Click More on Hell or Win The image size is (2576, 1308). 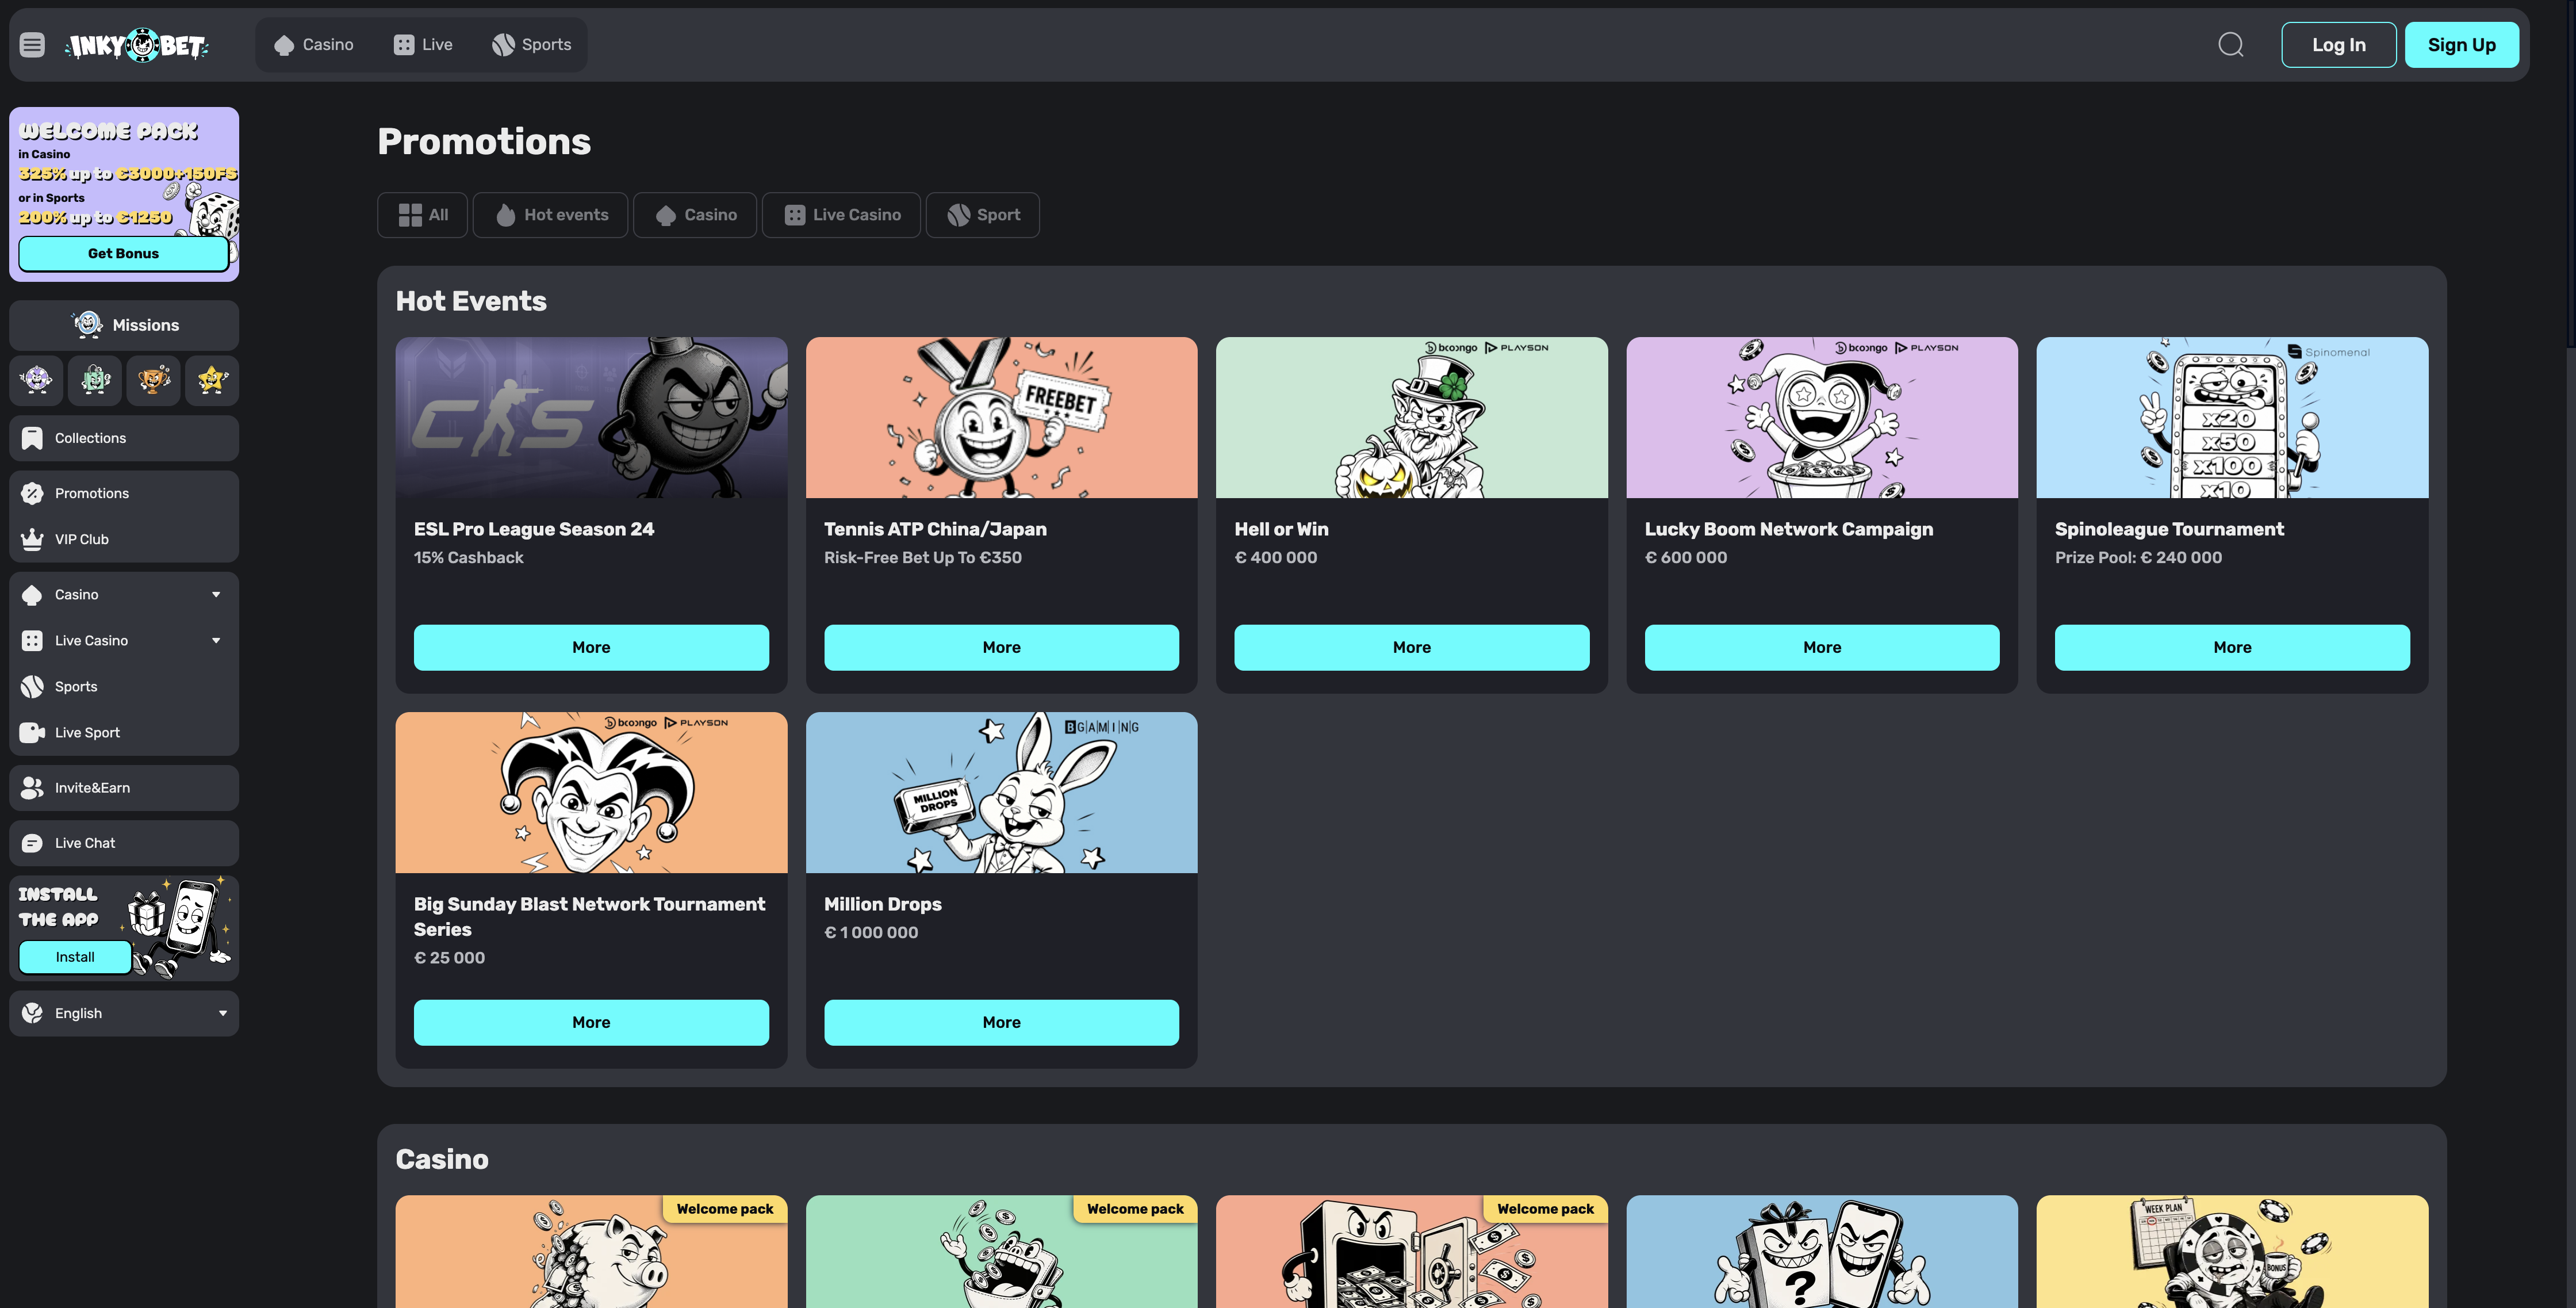1411,647
